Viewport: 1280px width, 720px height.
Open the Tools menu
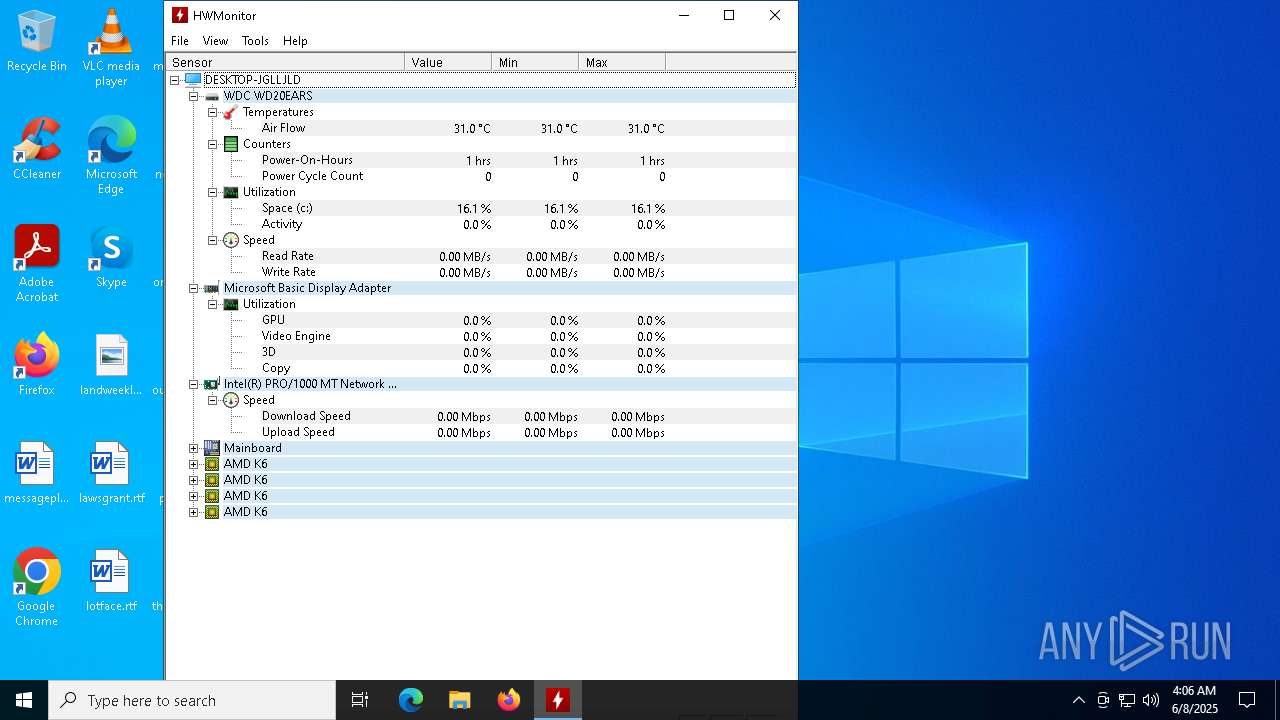tap(255, 41)
